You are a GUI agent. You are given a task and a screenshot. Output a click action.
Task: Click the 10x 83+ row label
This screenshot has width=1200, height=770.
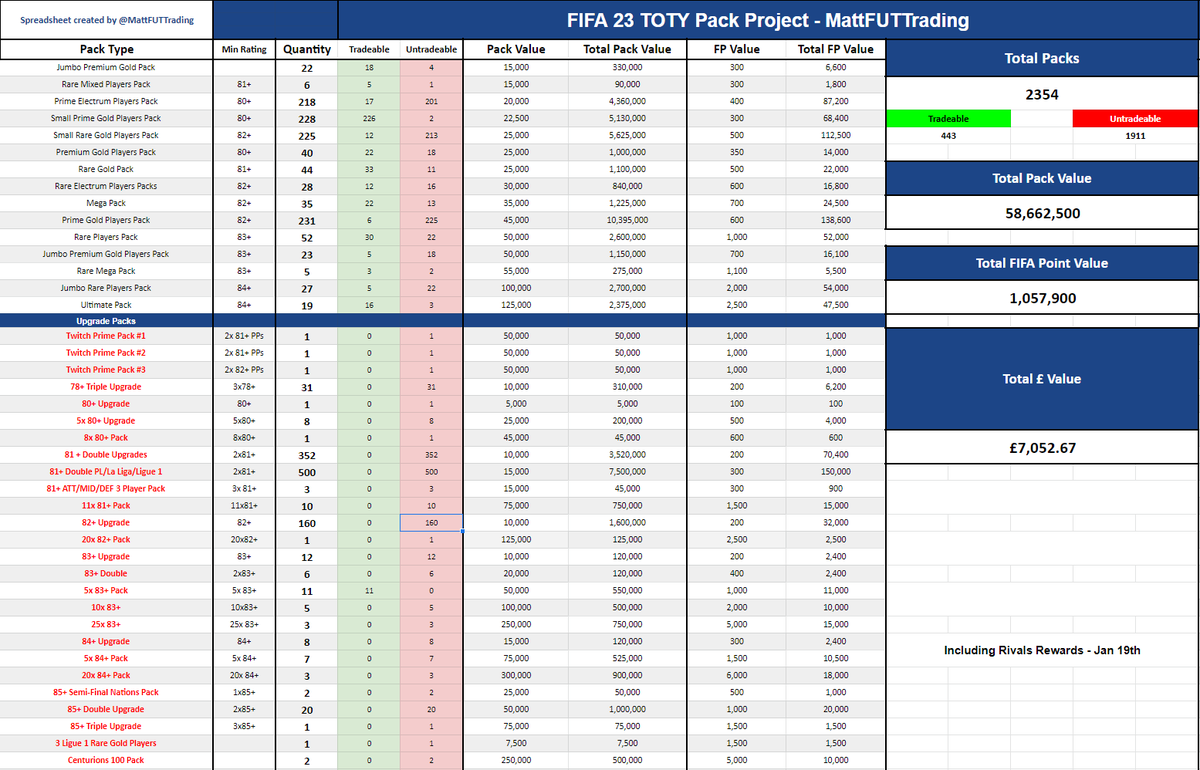(x=106, y=608)
